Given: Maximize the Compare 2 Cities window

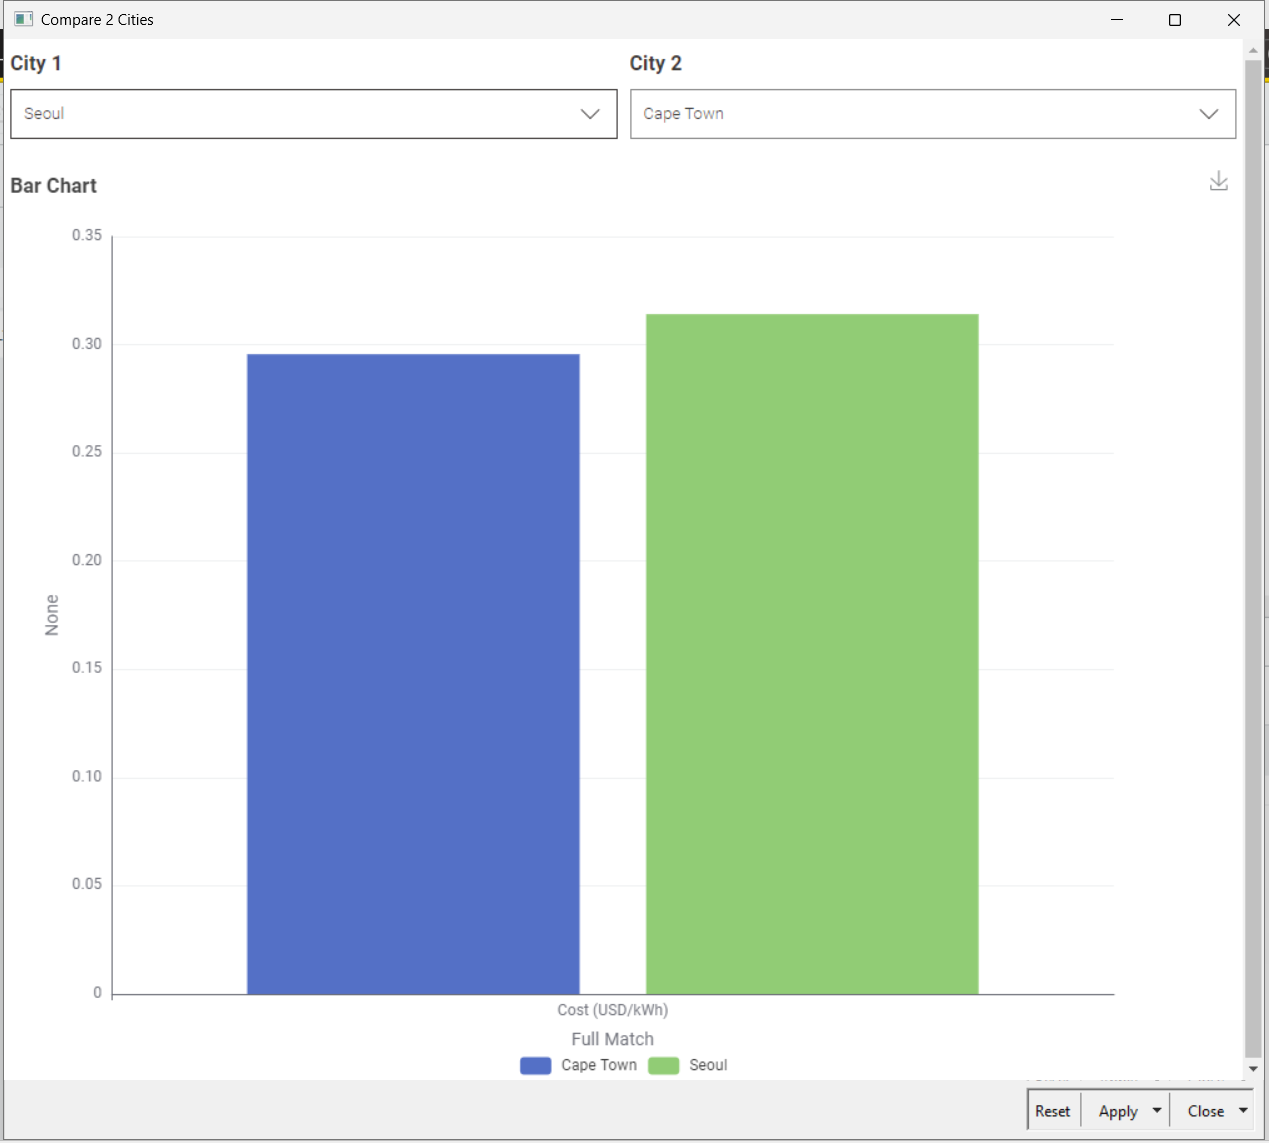Looking at the screenshot, I should click(1175, 20).
